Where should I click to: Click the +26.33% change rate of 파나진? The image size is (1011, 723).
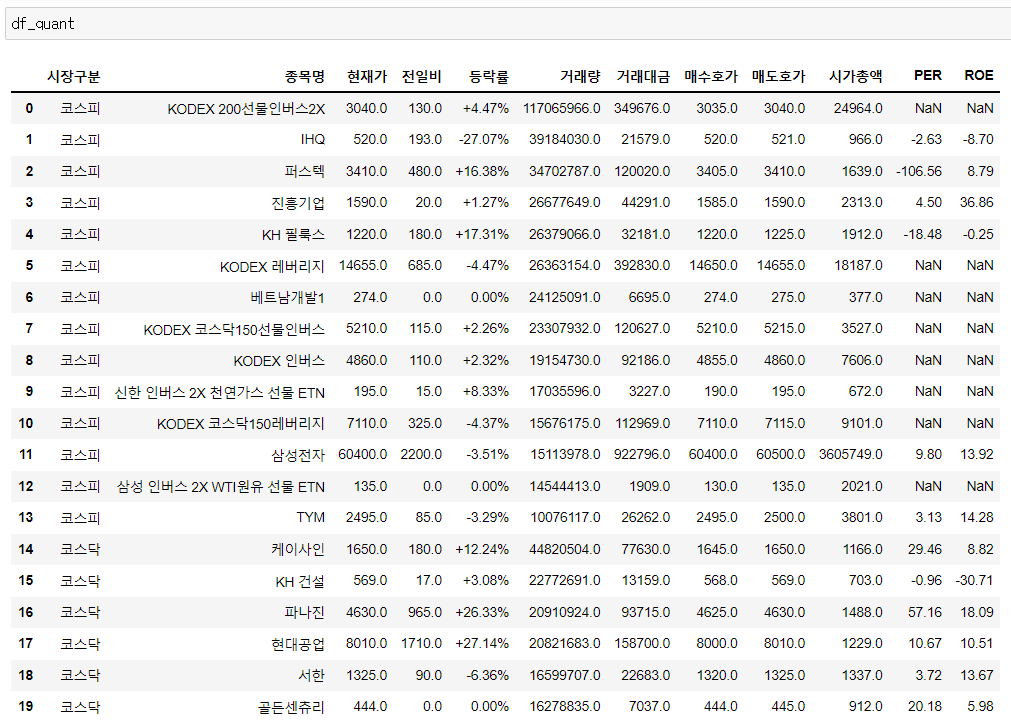tap(482, 611)
